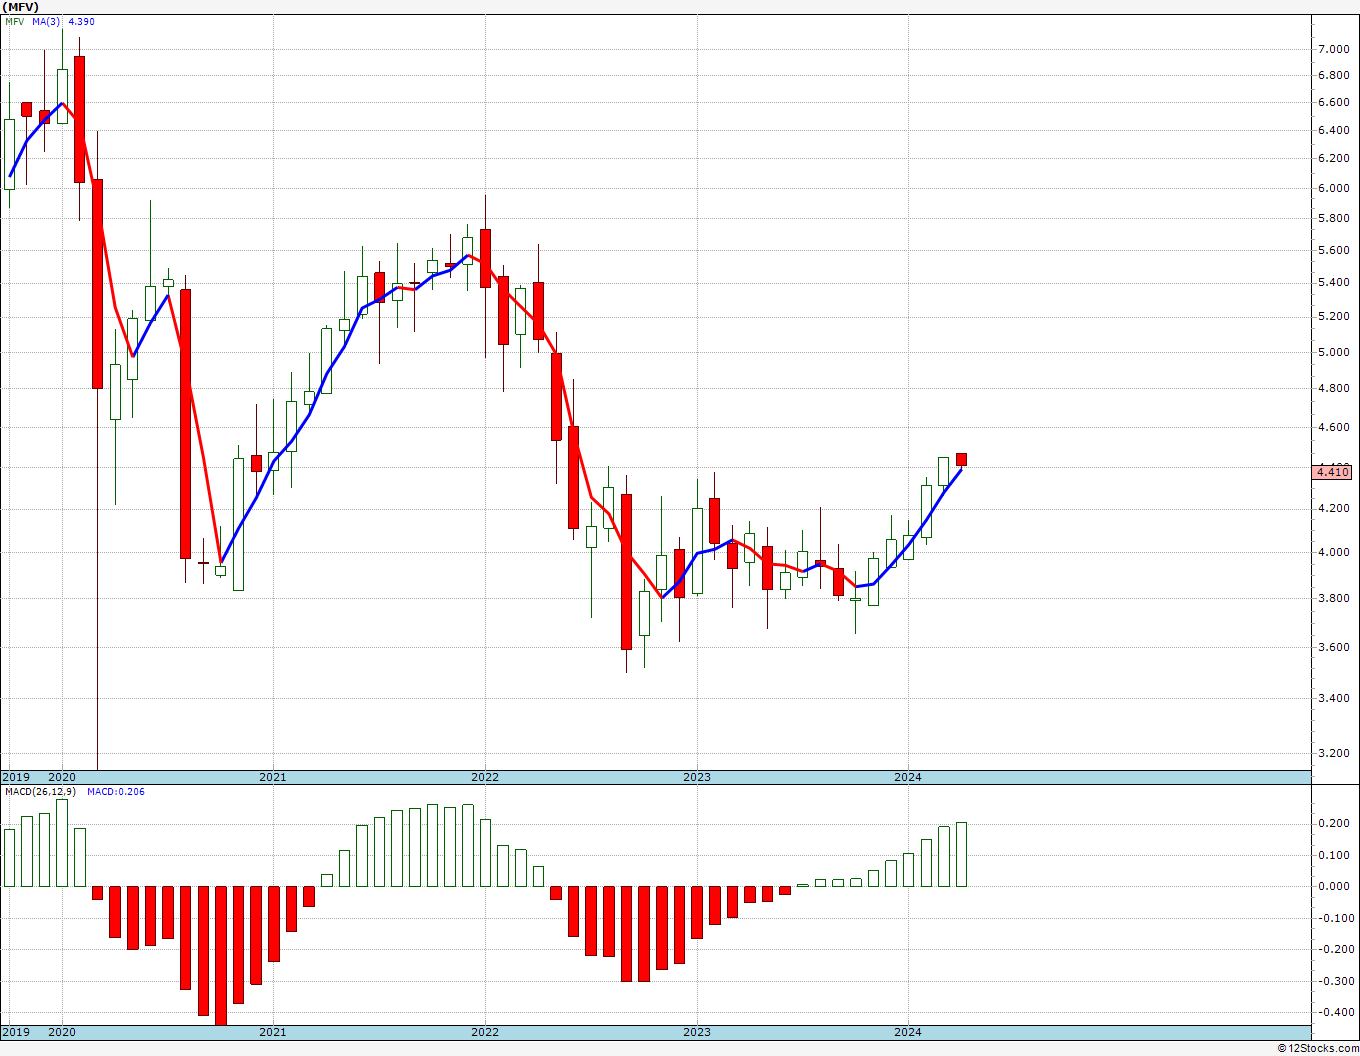Click the 4.800 price axis label
Image resolution: width=1360 pixels, height=1056 pixels.
tap(1332, 388)
